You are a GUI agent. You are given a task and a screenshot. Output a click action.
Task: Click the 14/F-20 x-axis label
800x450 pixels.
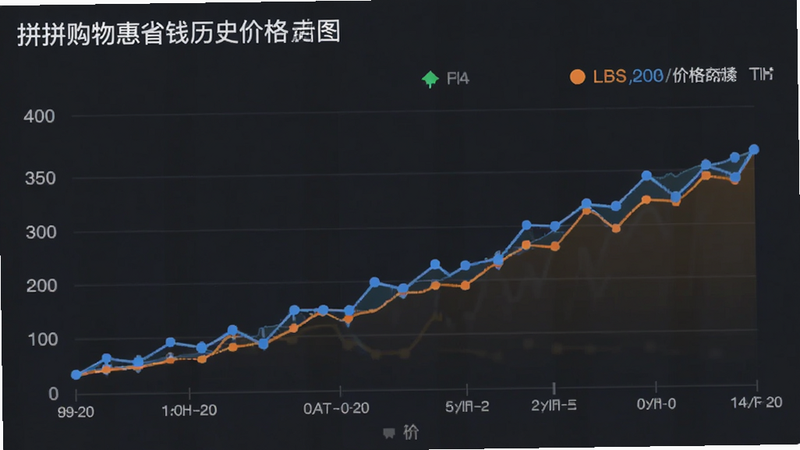pos(756,403)
